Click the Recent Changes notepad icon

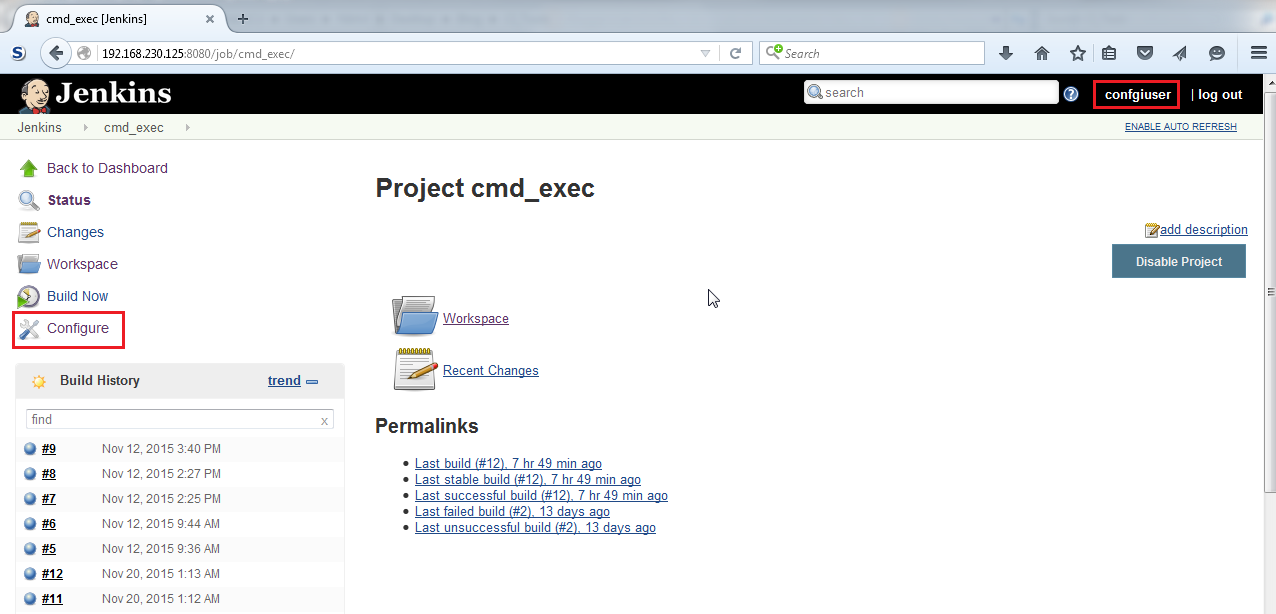[413, 367]
